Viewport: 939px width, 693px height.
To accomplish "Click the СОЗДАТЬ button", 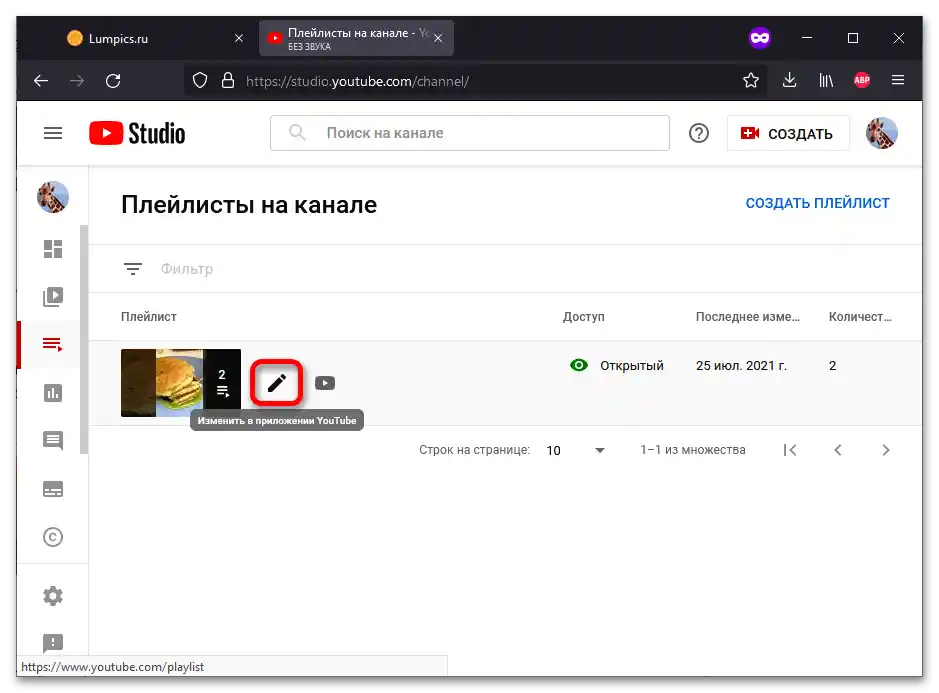I will (787, 133).
